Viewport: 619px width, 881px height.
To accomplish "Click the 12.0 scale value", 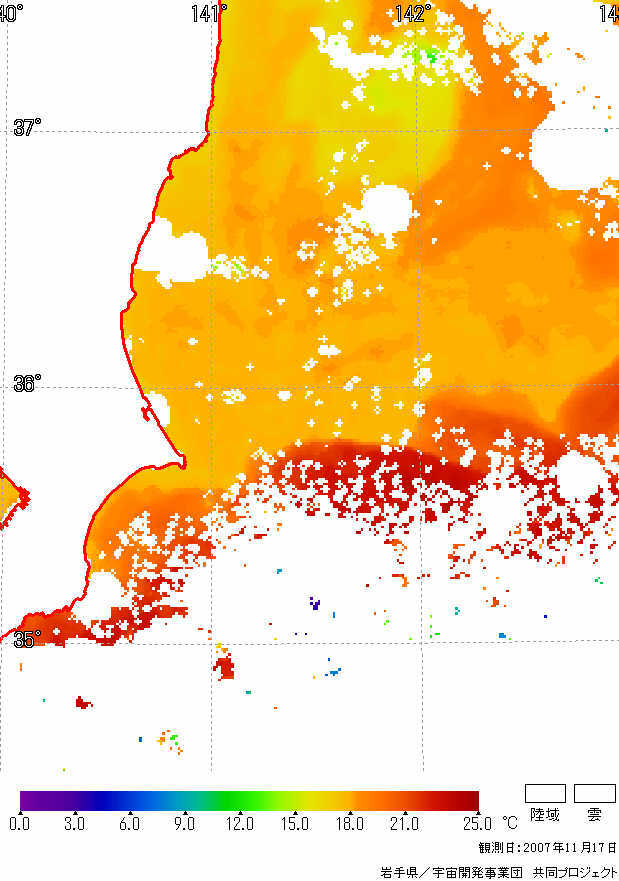I will point(239,824).
